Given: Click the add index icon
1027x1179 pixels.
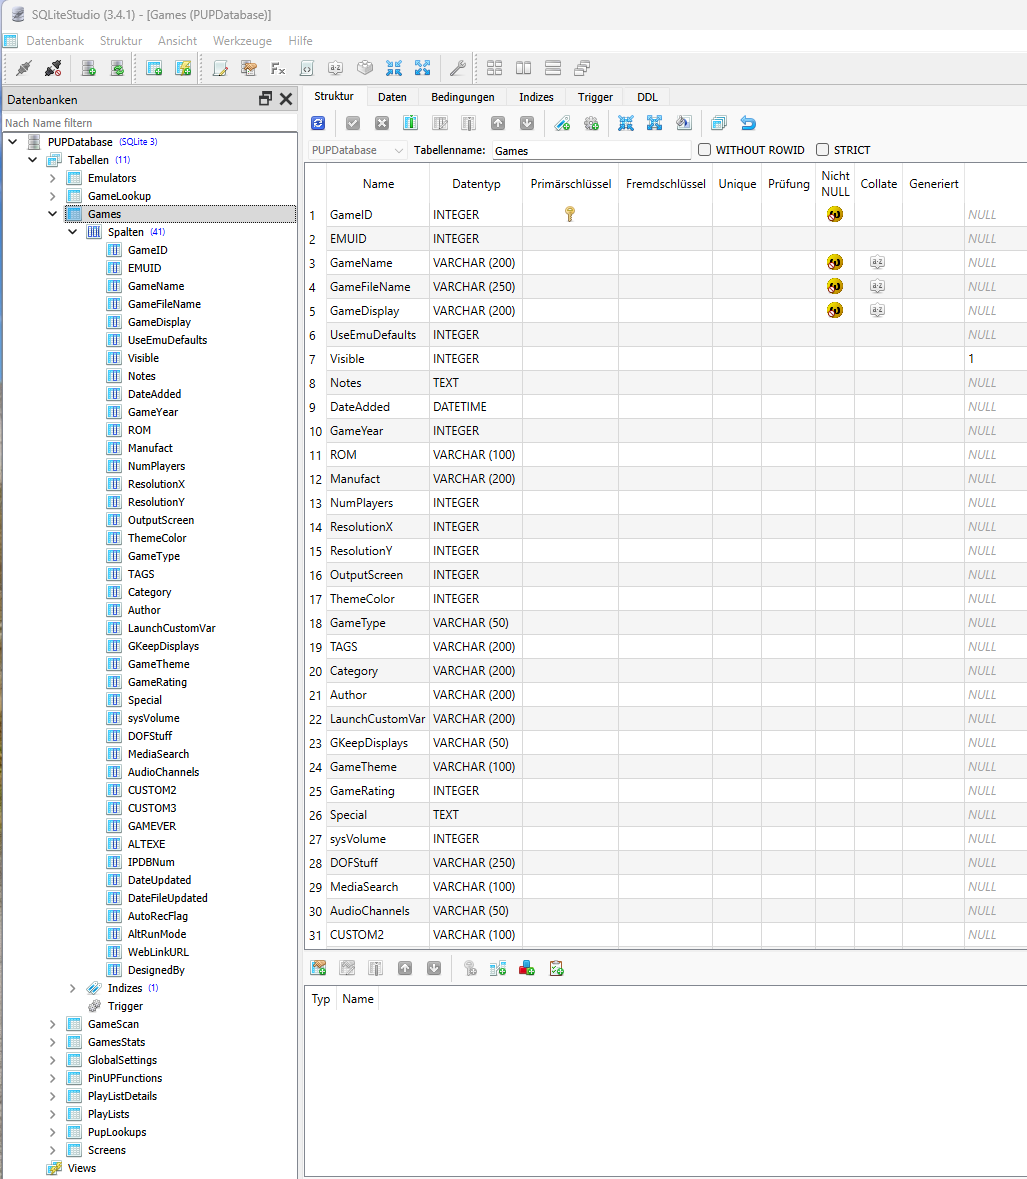Looking at the screenshot, I should 562,123.
